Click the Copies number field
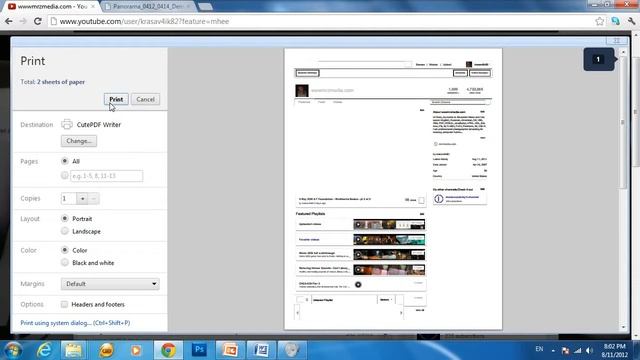640x360 pixels. point(69,198)
